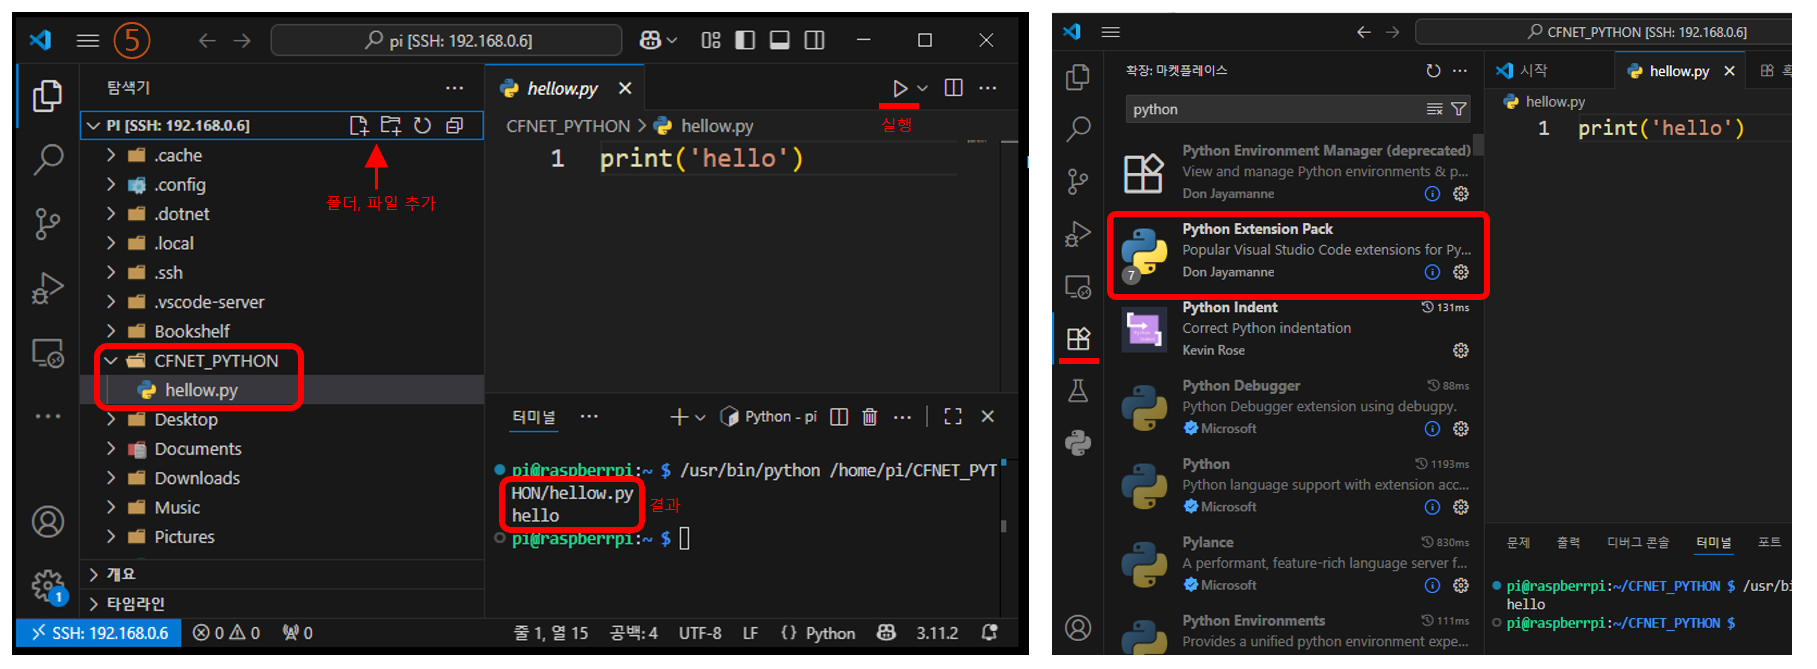Run the Python file with play button

(899, 89)
